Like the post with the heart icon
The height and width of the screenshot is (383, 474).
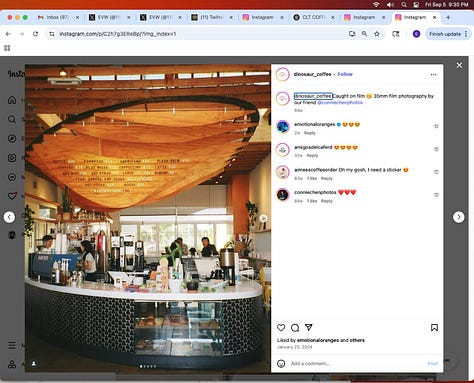[281, 328]
